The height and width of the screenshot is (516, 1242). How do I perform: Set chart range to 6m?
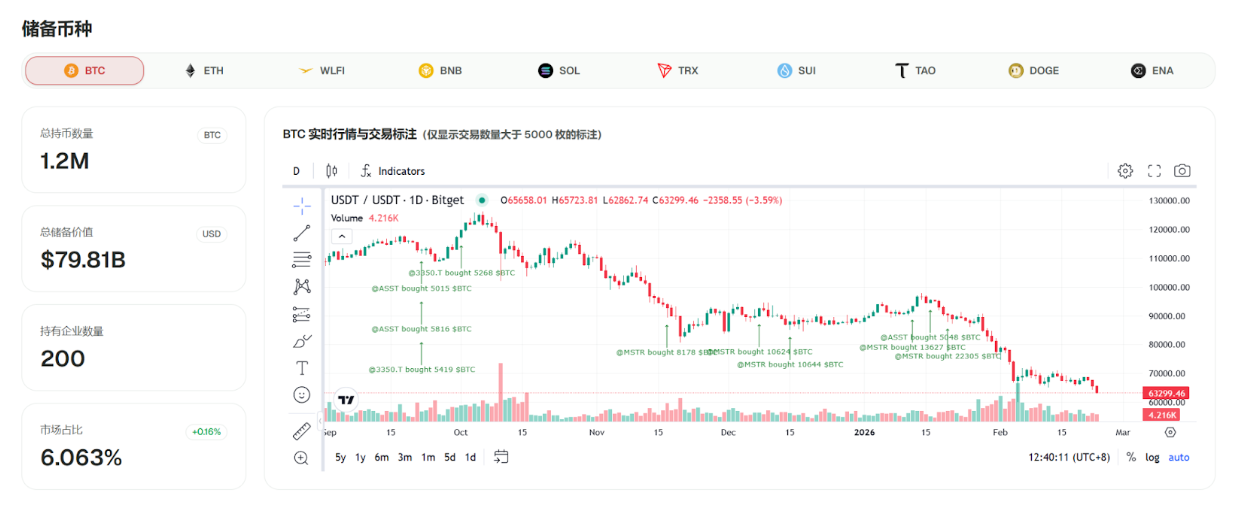coord(381,457)
